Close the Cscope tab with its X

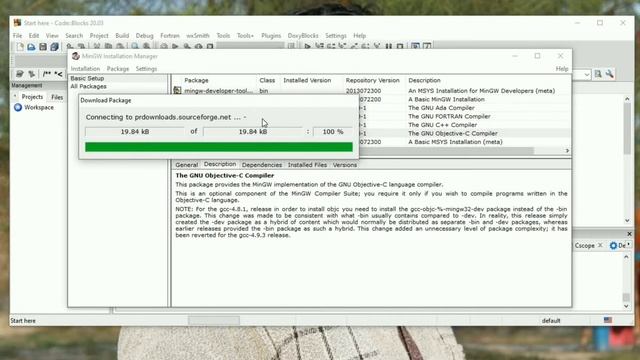(x=600, y=245)
